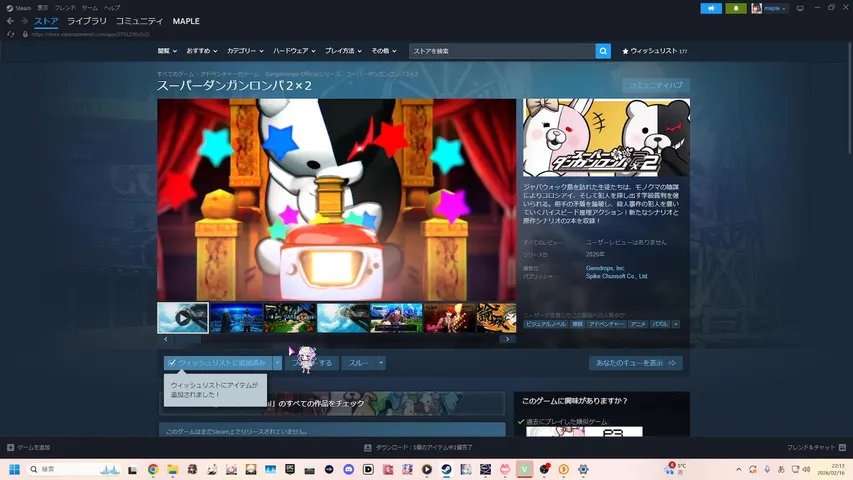The image size is (853, 480).
Task: Open the green notifications bell
Action: coord(735,8)
